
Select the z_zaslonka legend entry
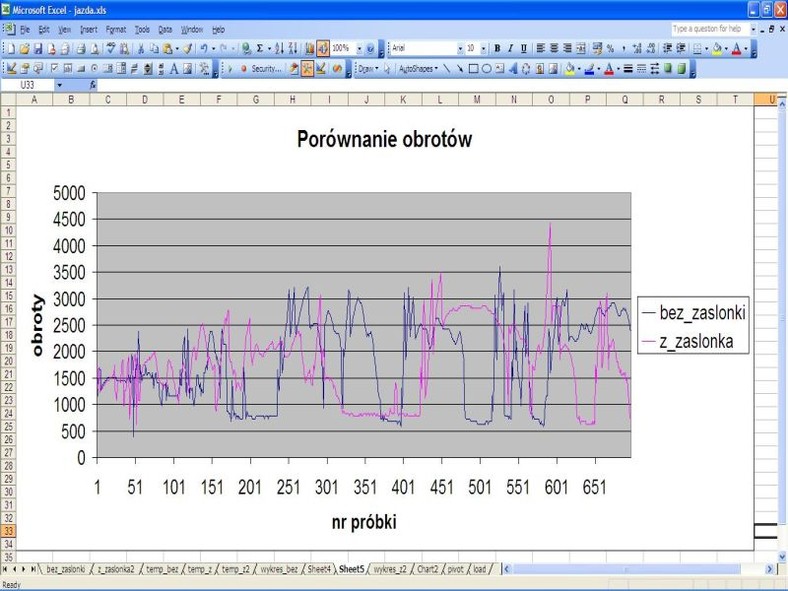click(687, 342)
